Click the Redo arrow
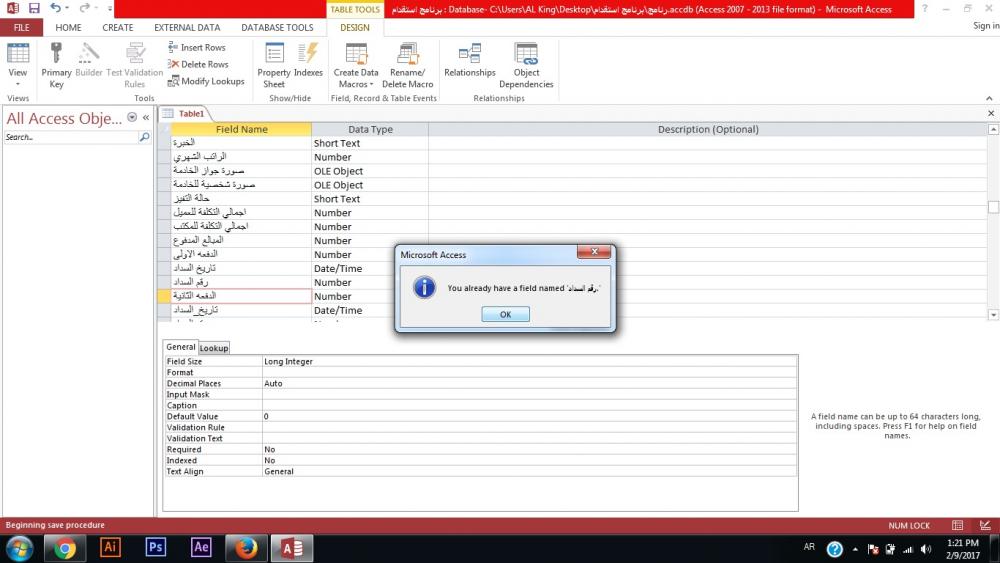This screenshot has height=563, width=1000. (84, 8)
